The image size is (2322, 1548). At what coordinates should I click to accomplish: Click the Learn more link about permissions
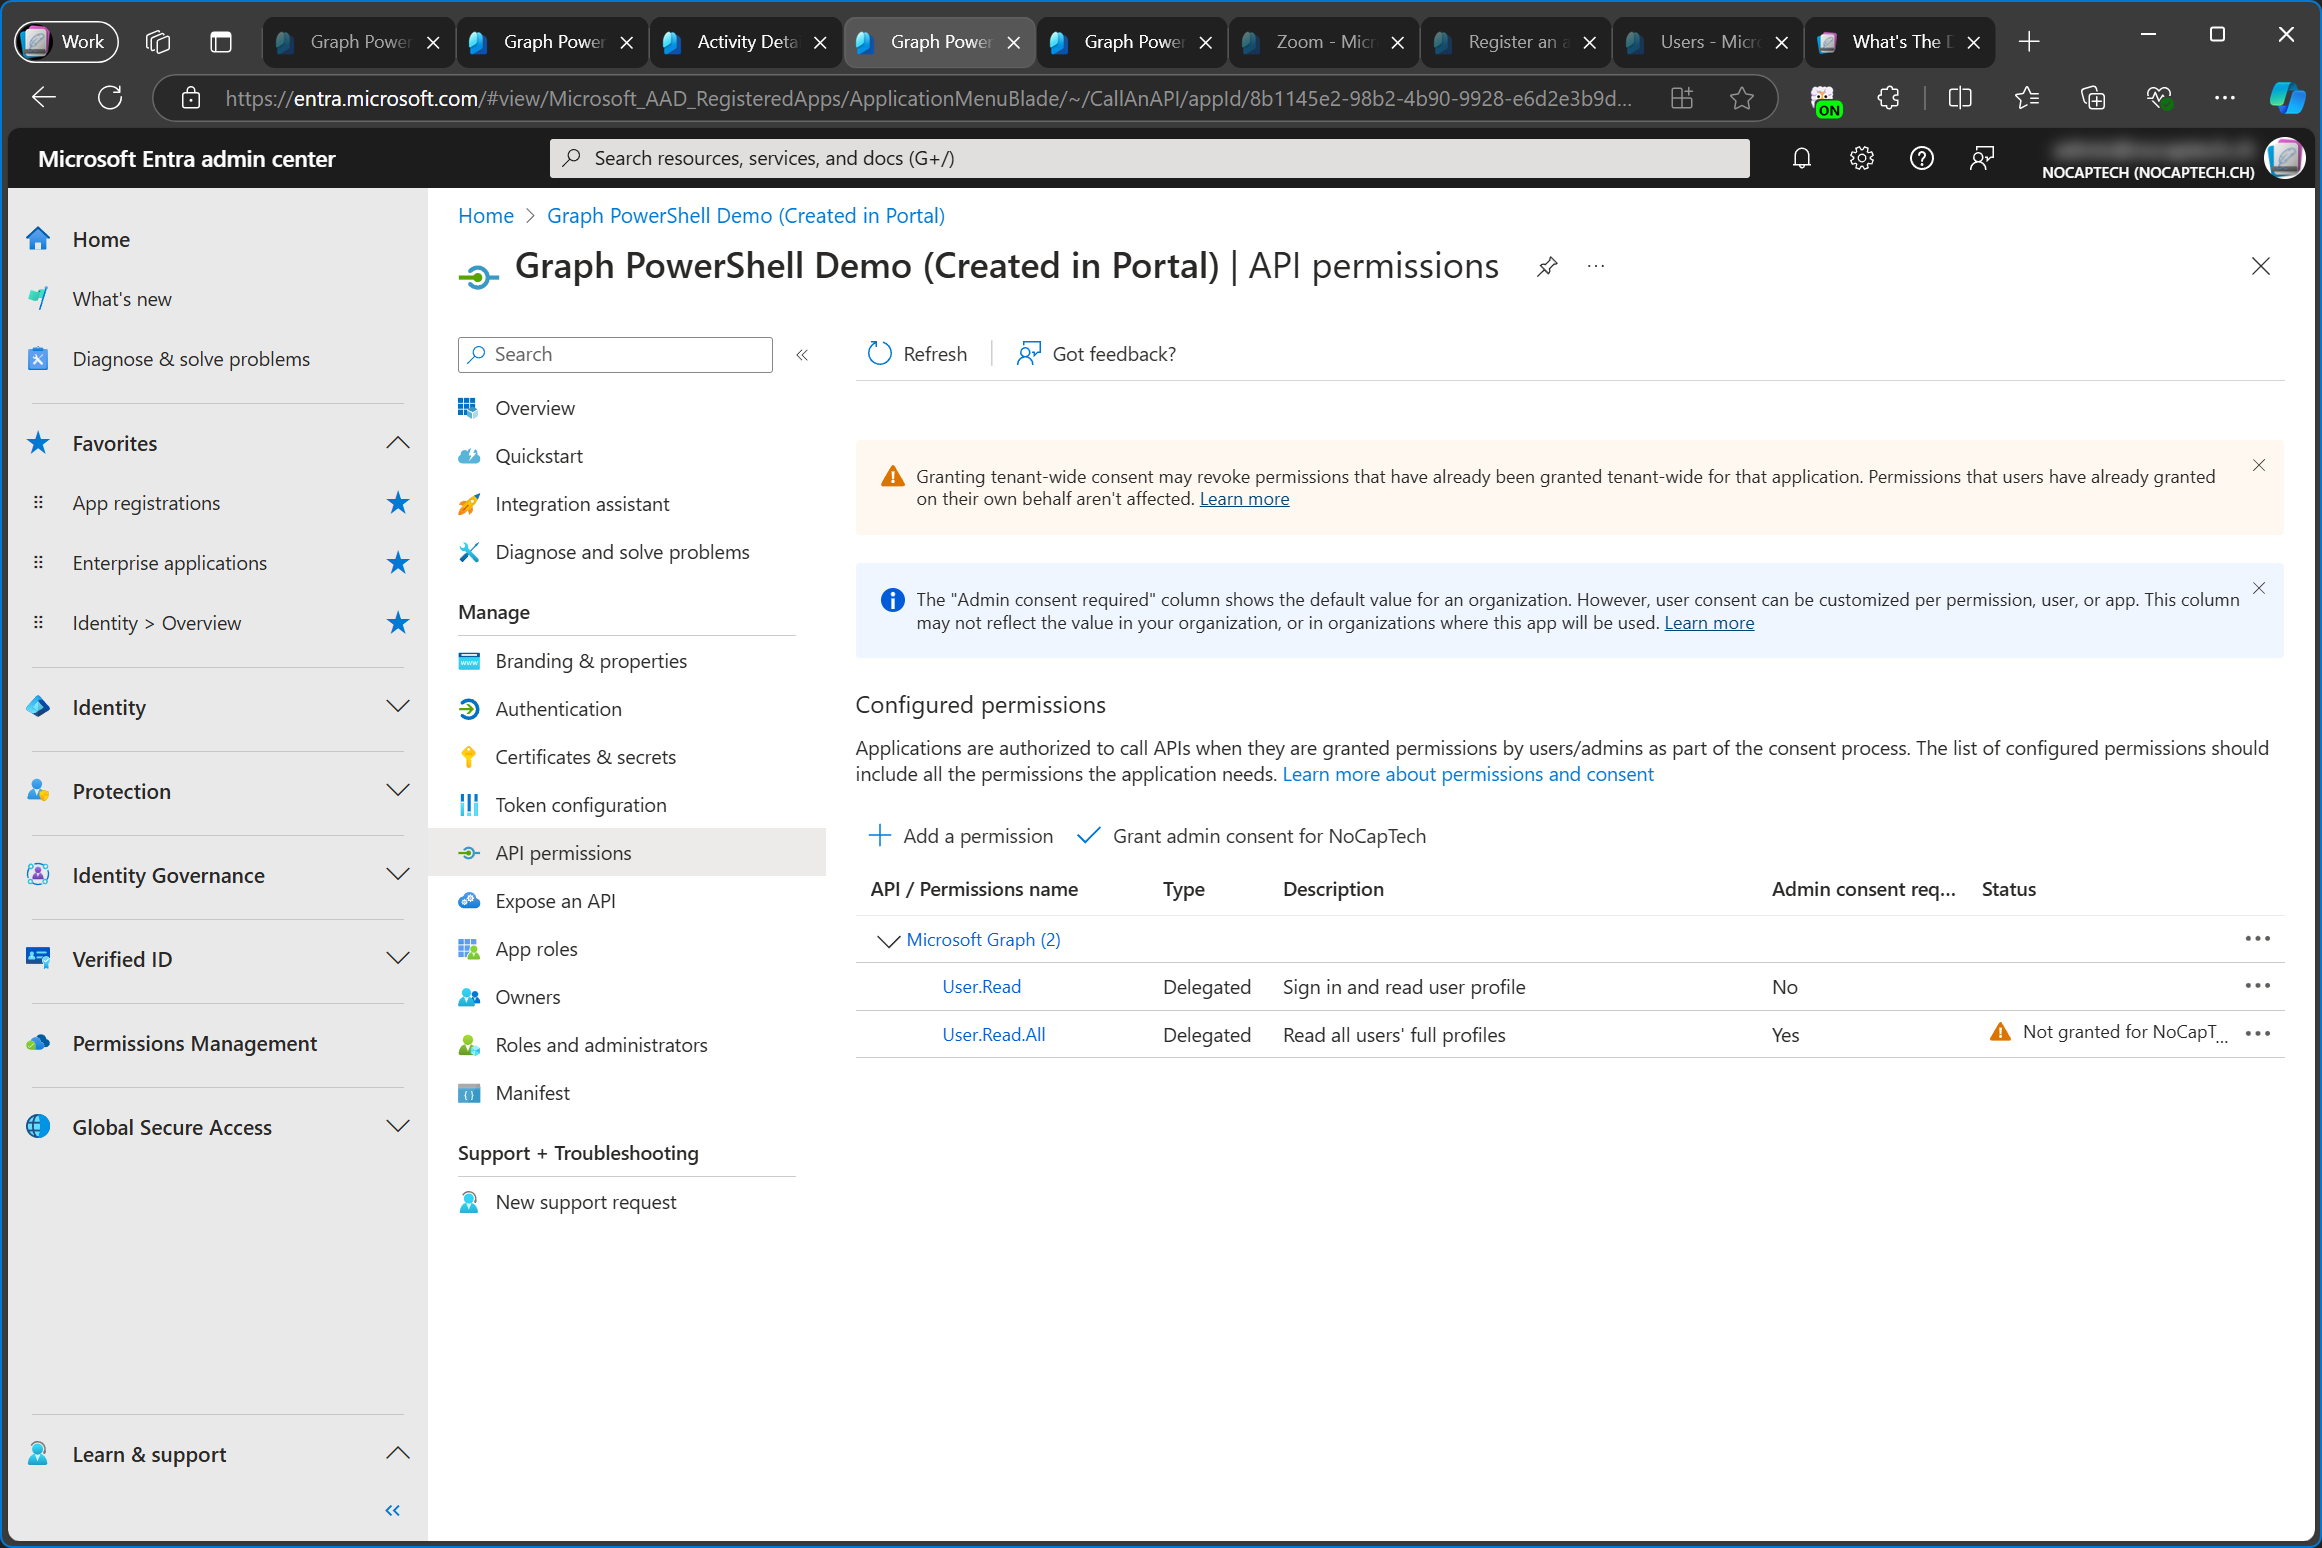[x=1467, y=772]
